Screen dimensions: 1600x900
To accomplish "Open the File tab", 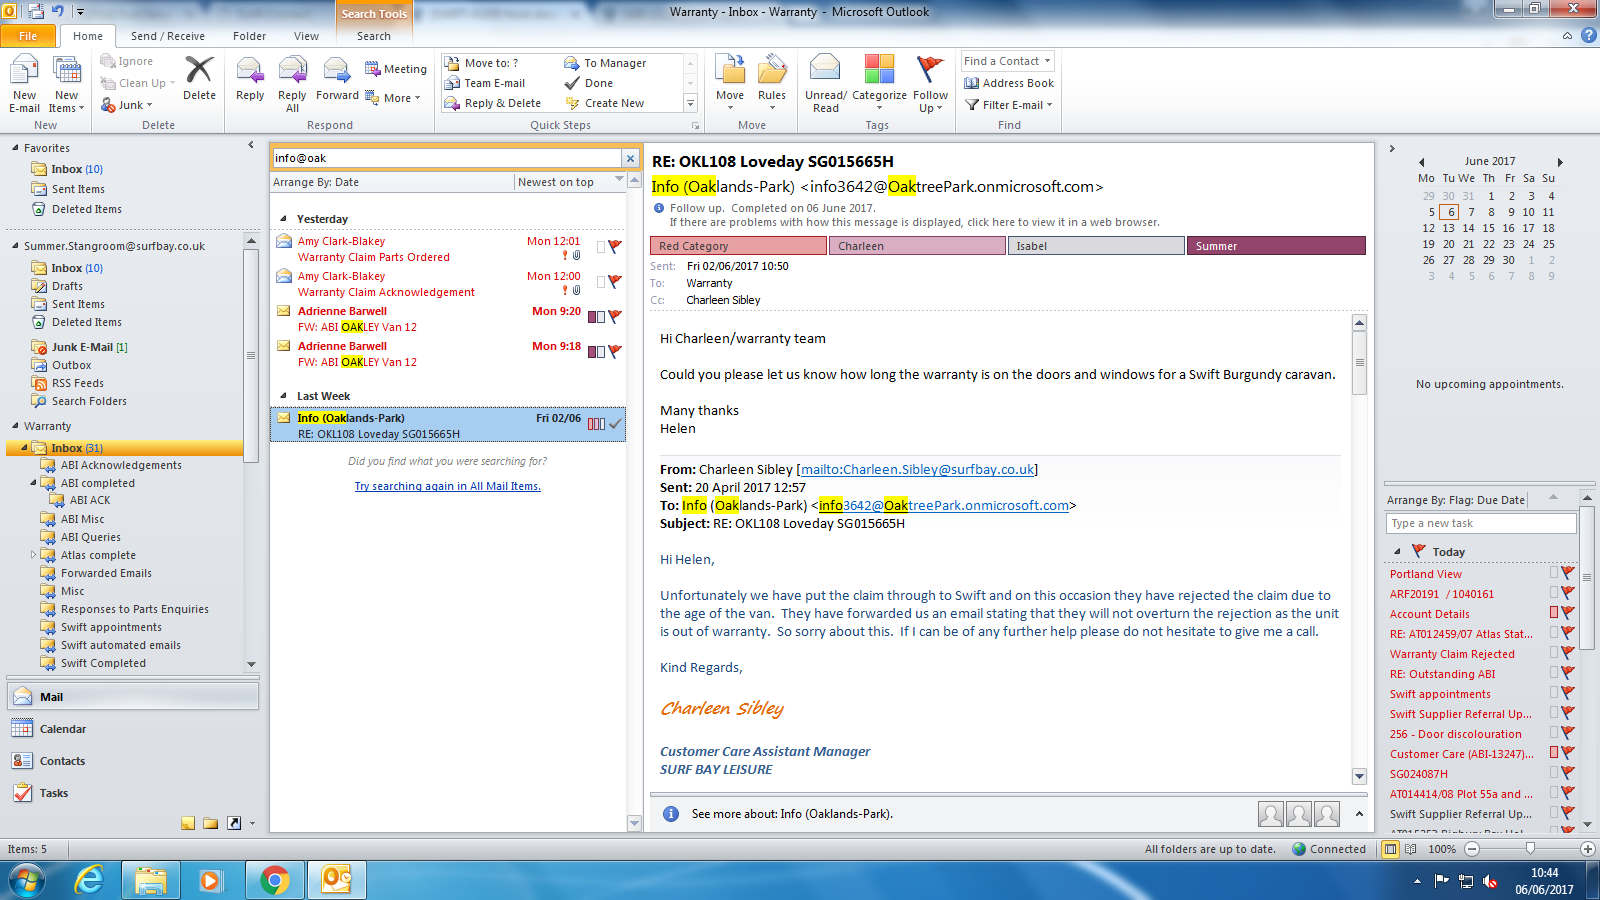I will [28, 36].
